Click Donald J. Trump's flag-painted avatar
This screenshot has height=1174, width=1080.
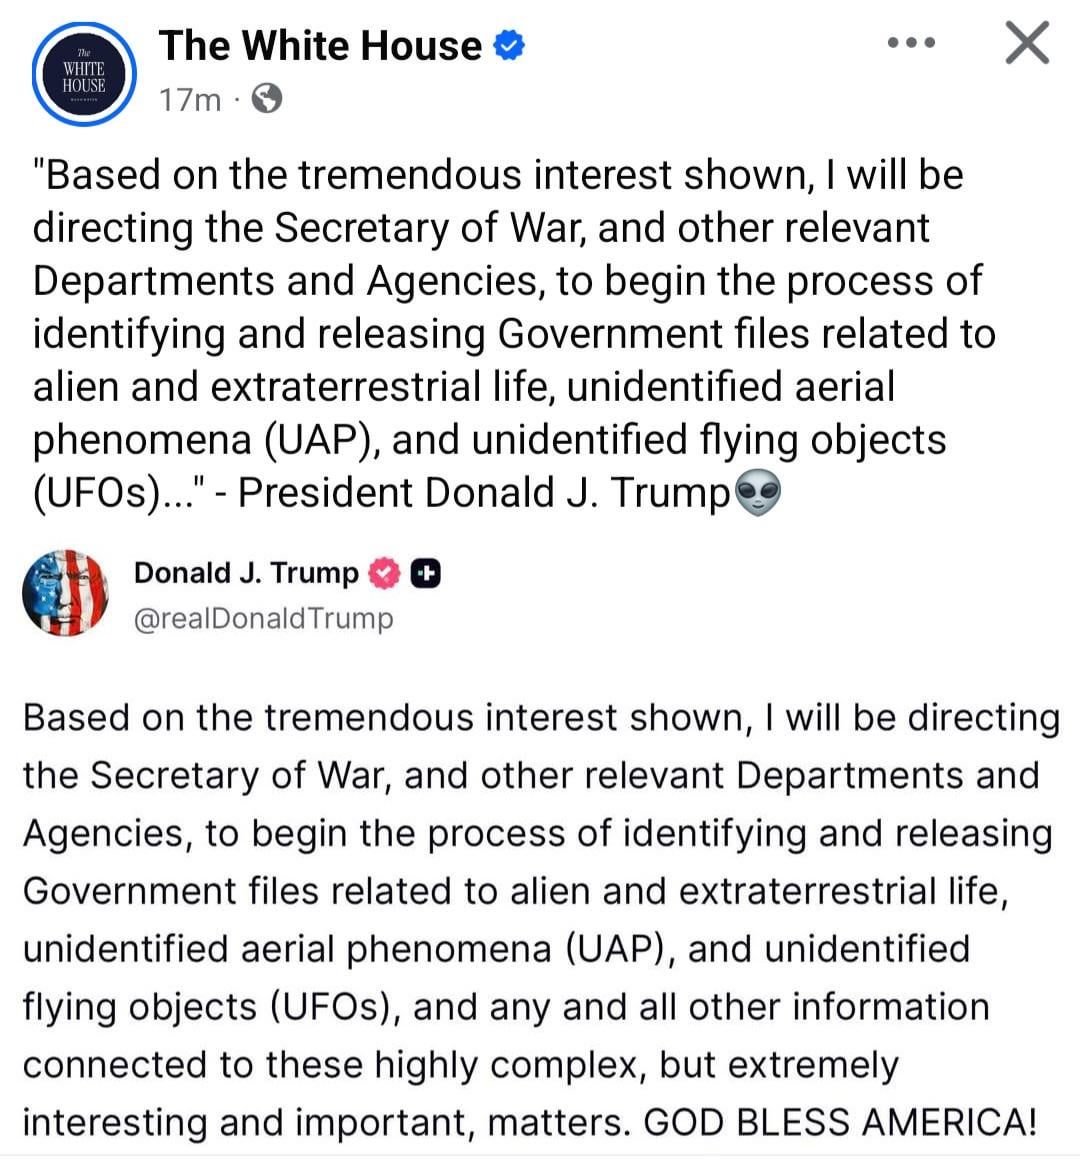coord(66,593)
